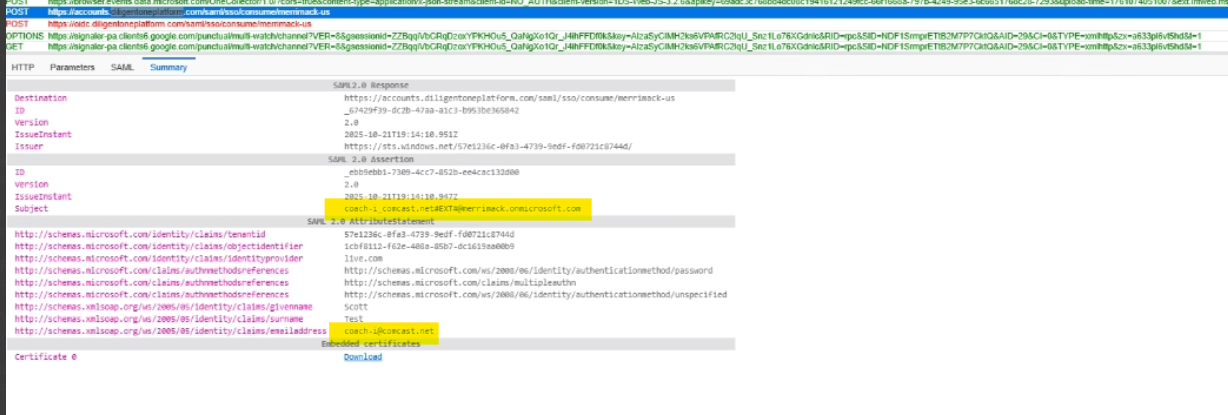The image size is (1228, 415).
Task: Switch to the HTTP tab
Action: [x=22, y=67]
